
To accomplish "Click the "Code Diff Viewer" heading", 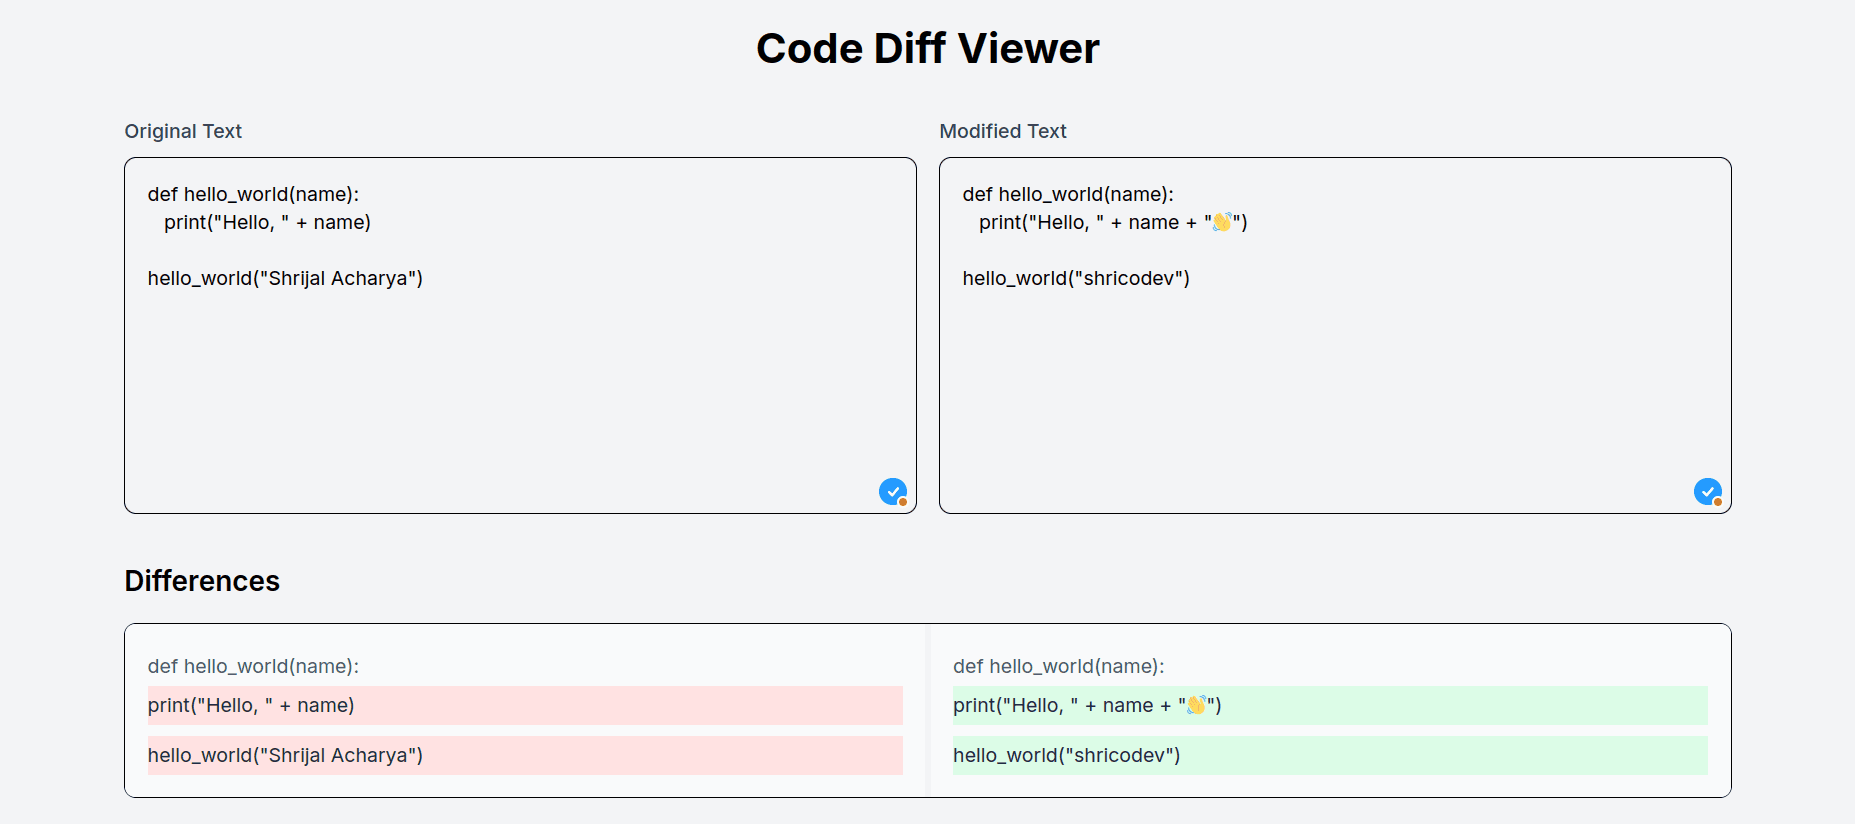I will pyautogui.click(x=927, y=48).
